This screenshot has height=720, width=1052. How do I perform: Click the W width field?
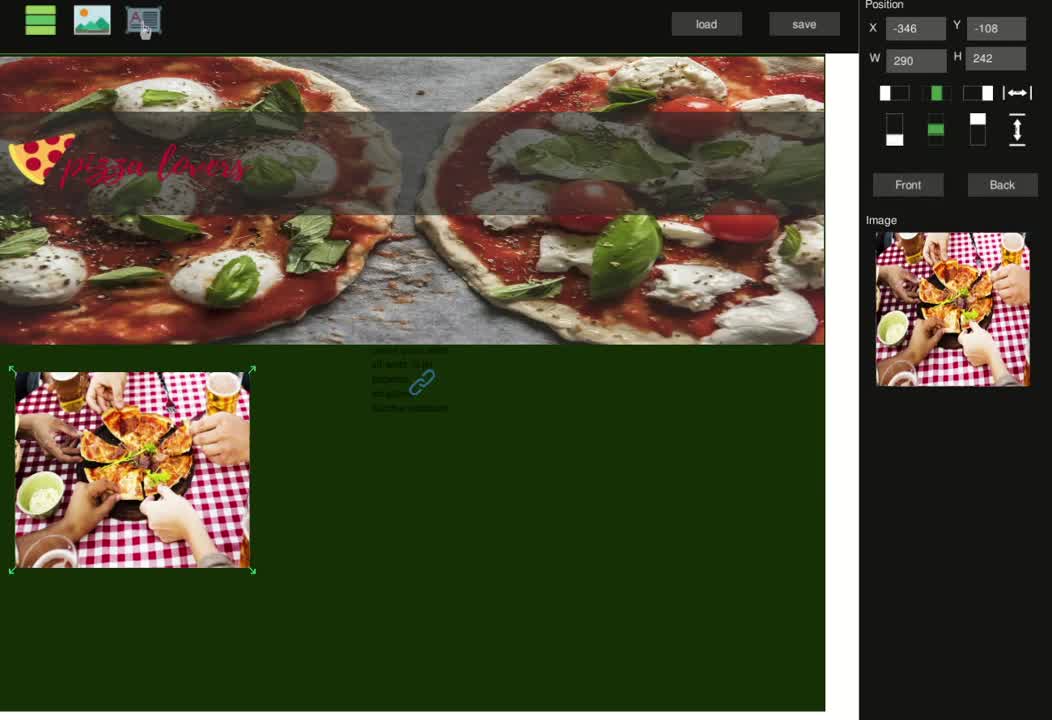point(916,60)
